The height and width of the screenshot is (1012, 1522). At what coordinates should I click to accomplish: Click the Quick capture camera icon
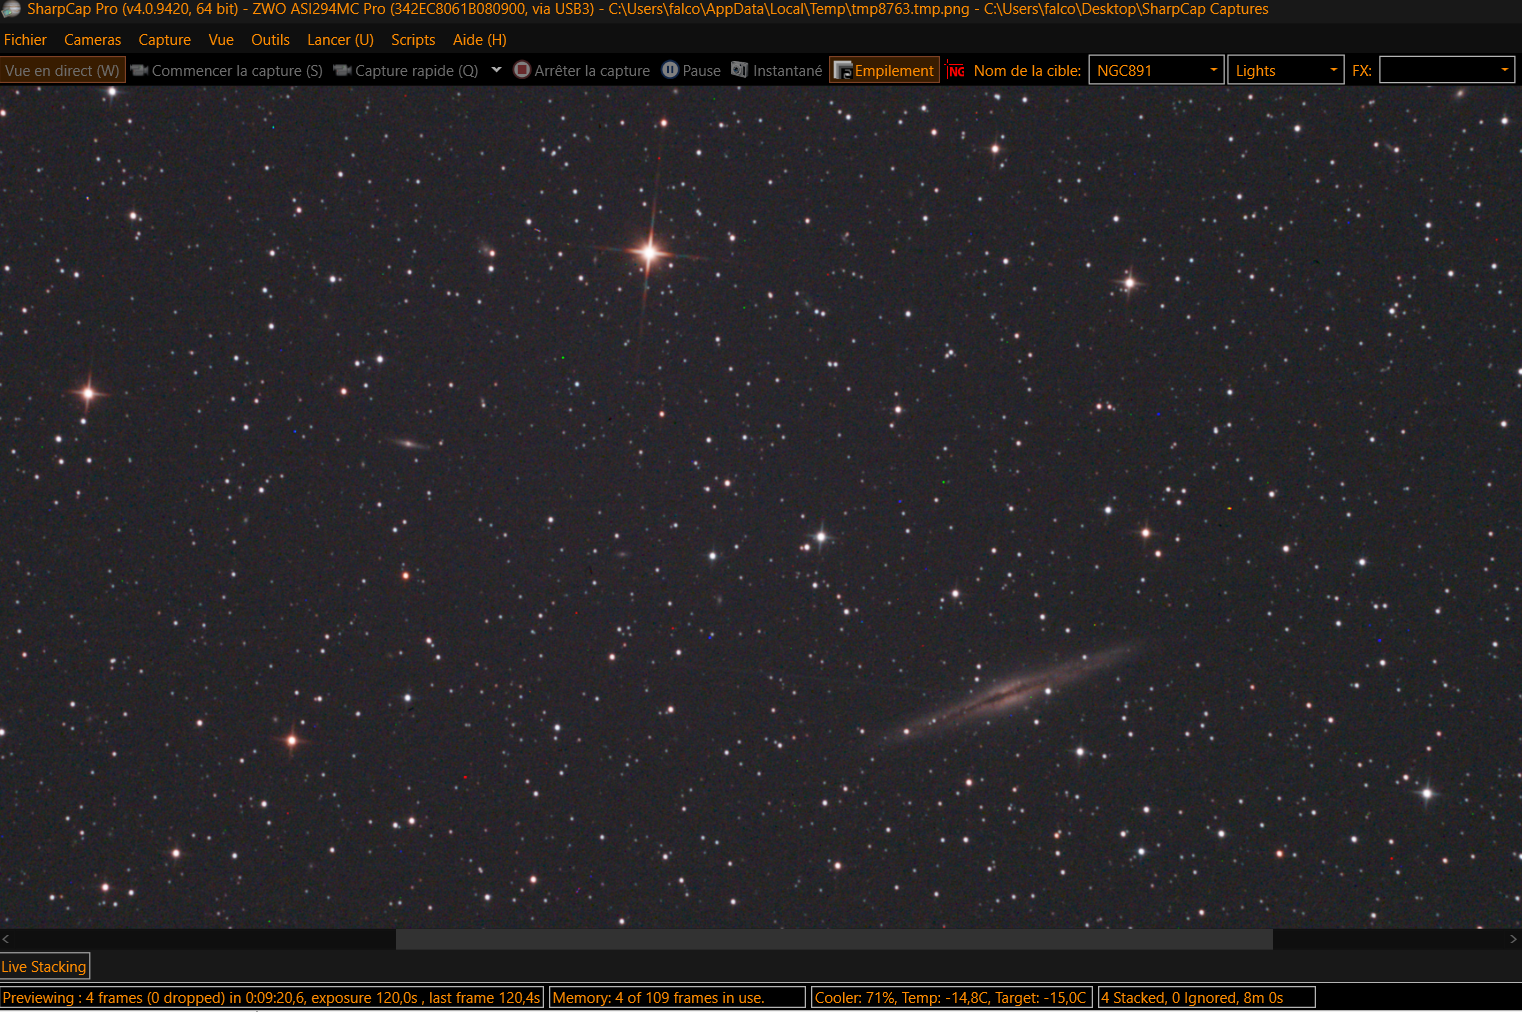(343, 70)
